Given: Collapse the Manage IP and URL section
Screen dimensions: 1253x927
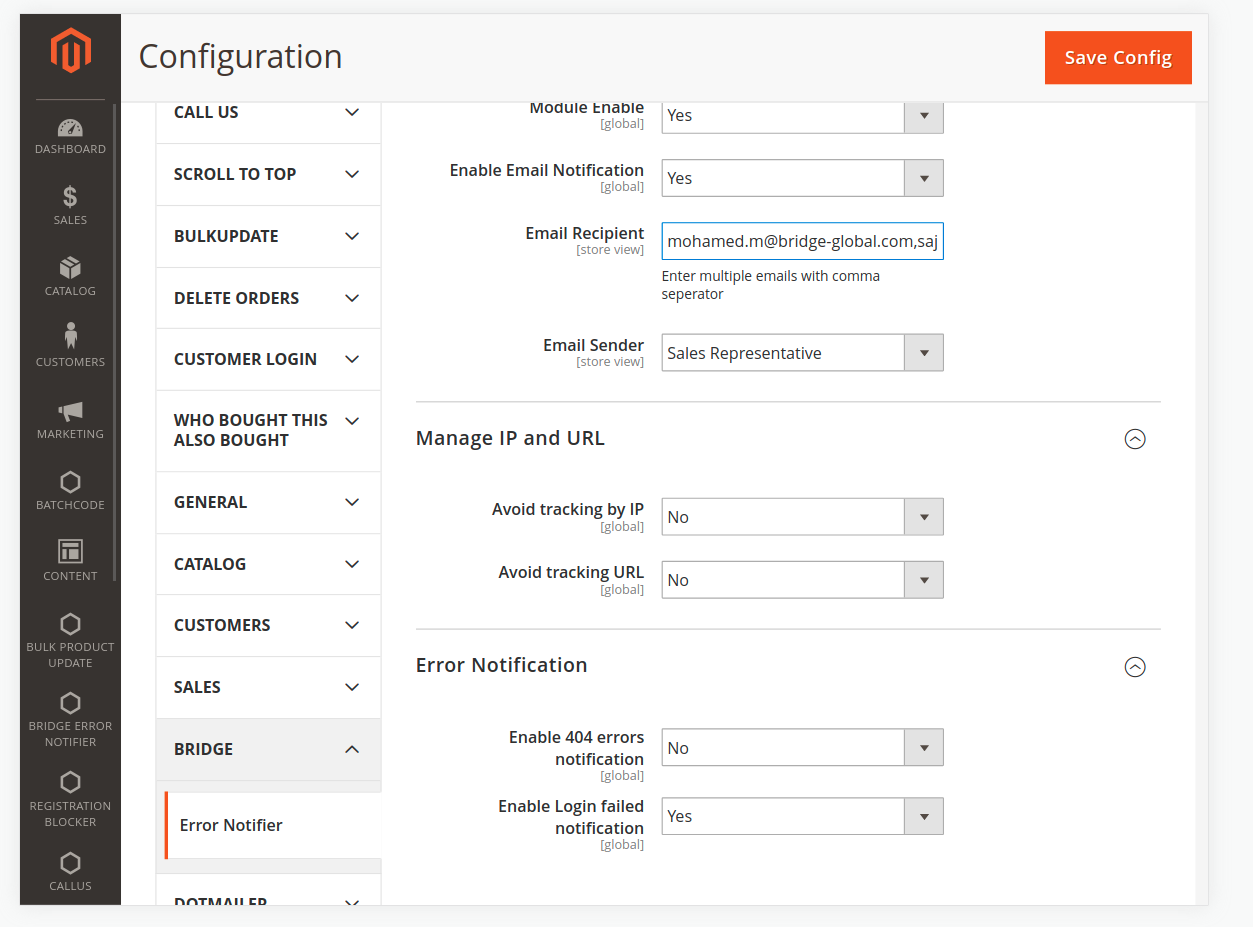Looking at the screenshot, I should pyautogui.click(x=1134, y=439).
